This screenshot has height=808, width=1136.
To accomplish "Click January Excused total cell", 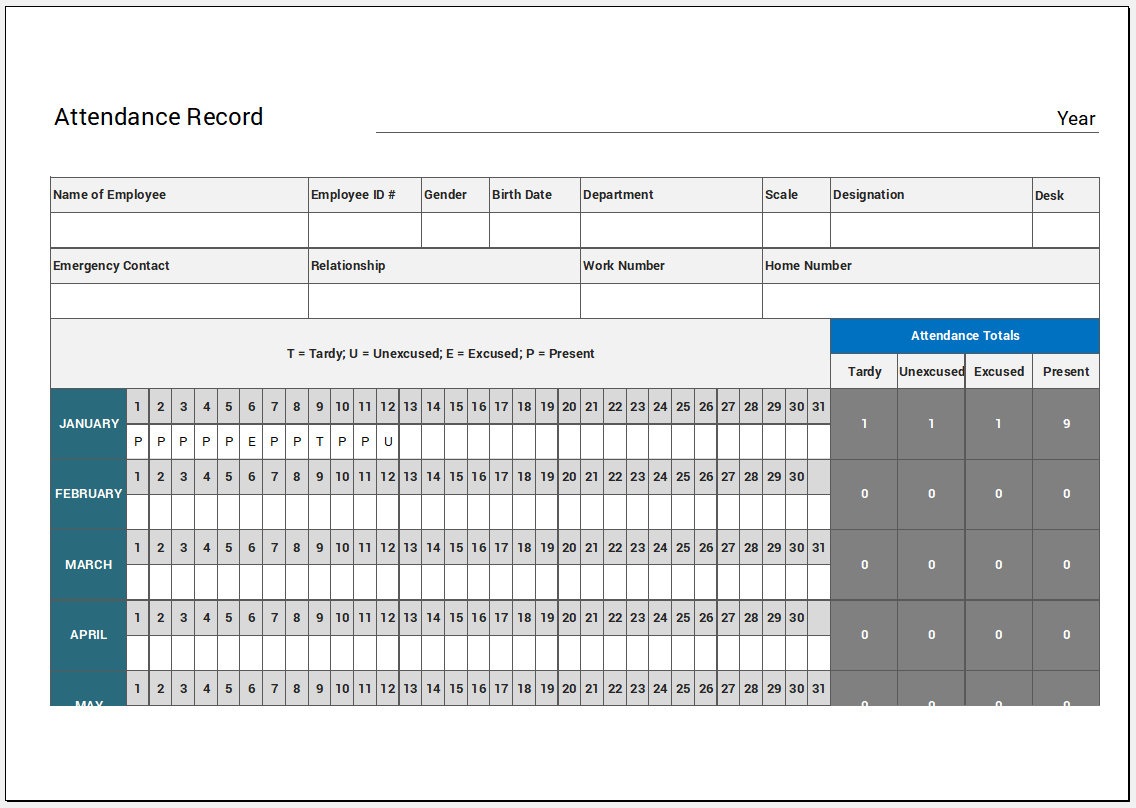I will (x=999, y=424).
